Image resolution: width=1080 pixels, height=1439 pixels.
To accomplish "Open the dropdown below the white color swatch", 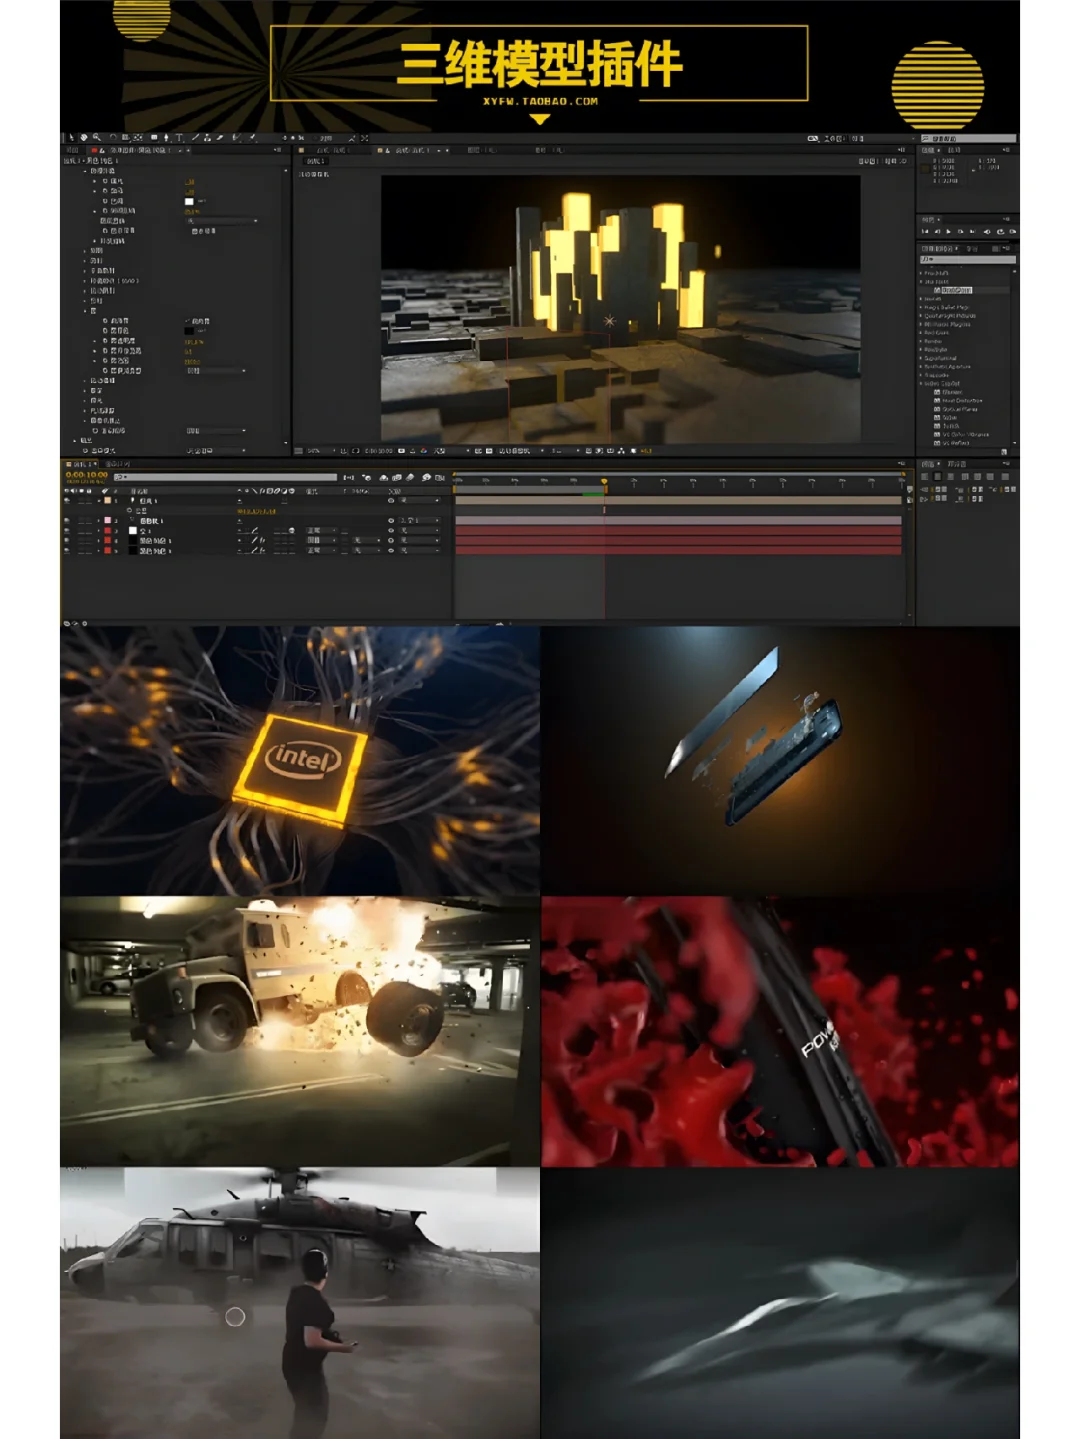I will tap(222, 221).
